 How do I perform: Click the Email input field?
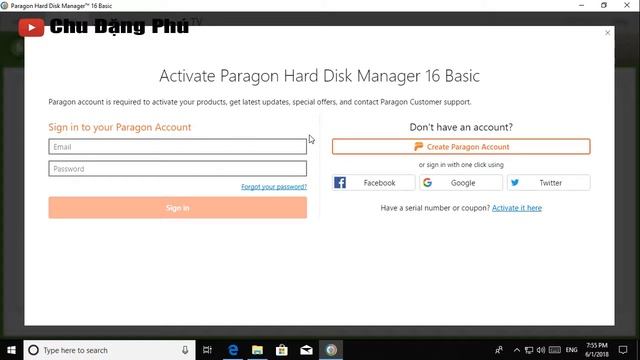pyautogui.click(x=178, y=147)
